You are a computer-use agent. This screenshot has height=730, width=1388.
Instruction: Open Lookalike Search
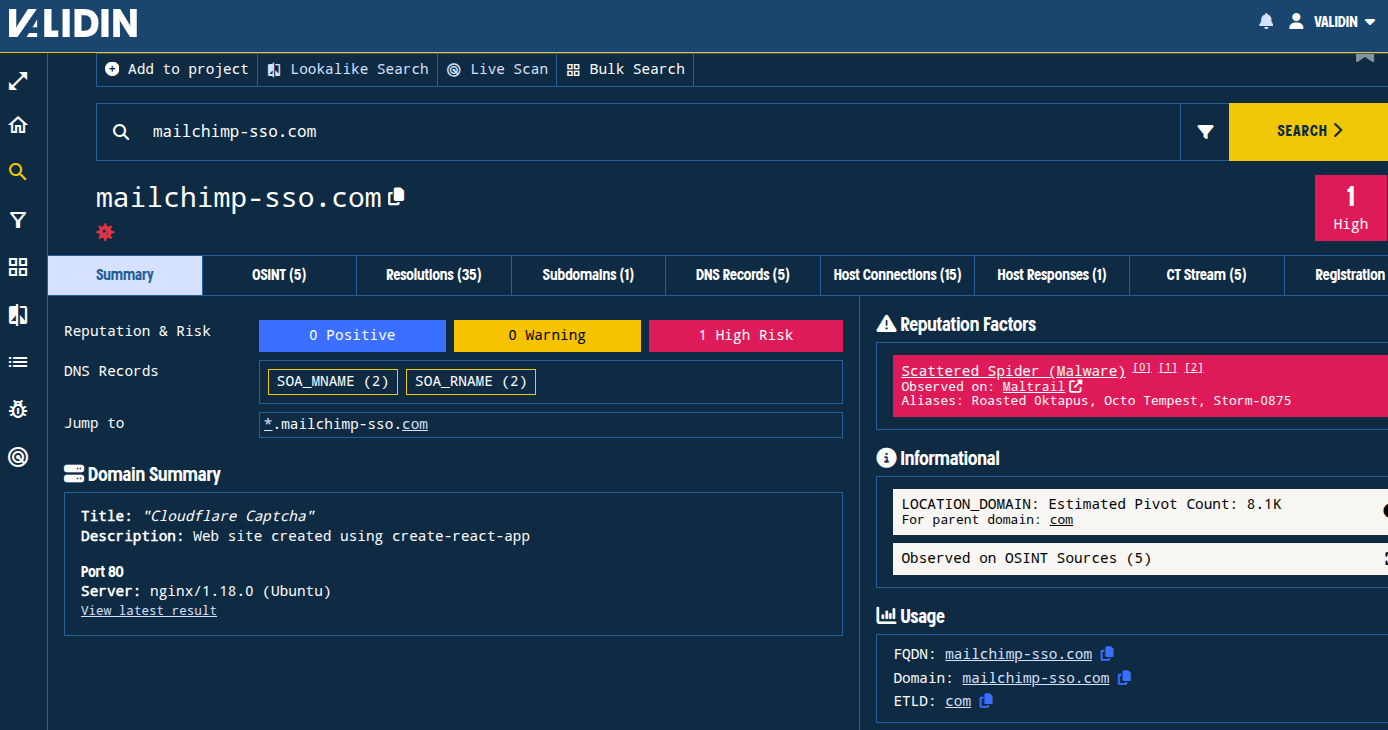[x=348, y=69]
